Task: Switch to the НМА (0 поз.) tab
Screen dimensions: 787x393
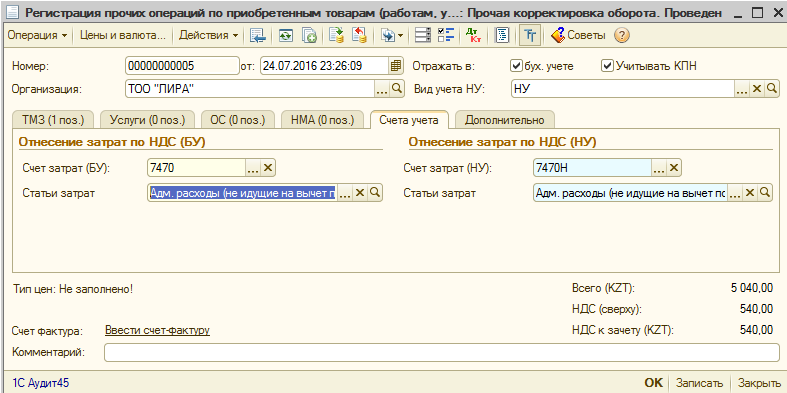Action: click(322, 120)
